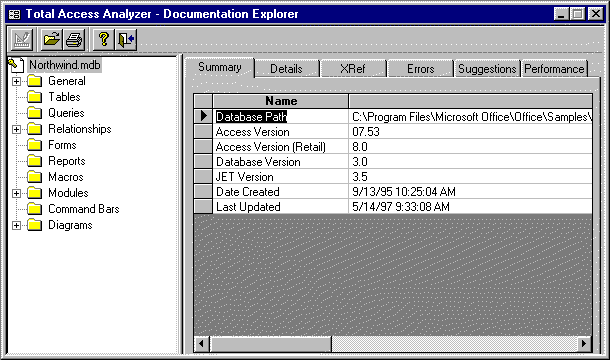The image size is (610, 361).
Task: Click the Queries folder icon
Action: point(35,113)
